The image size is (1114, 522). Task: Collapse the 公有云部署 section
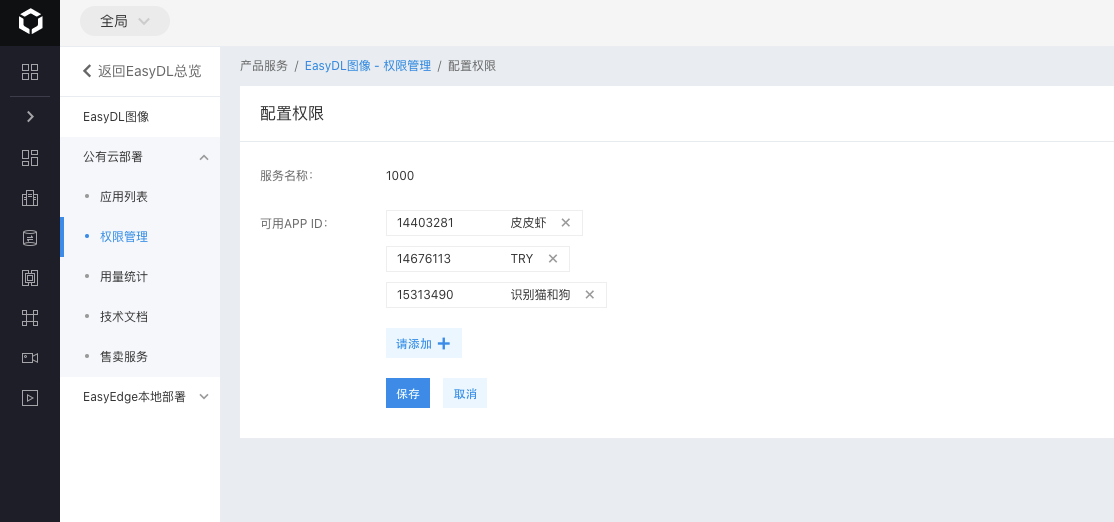click(140, 157)
